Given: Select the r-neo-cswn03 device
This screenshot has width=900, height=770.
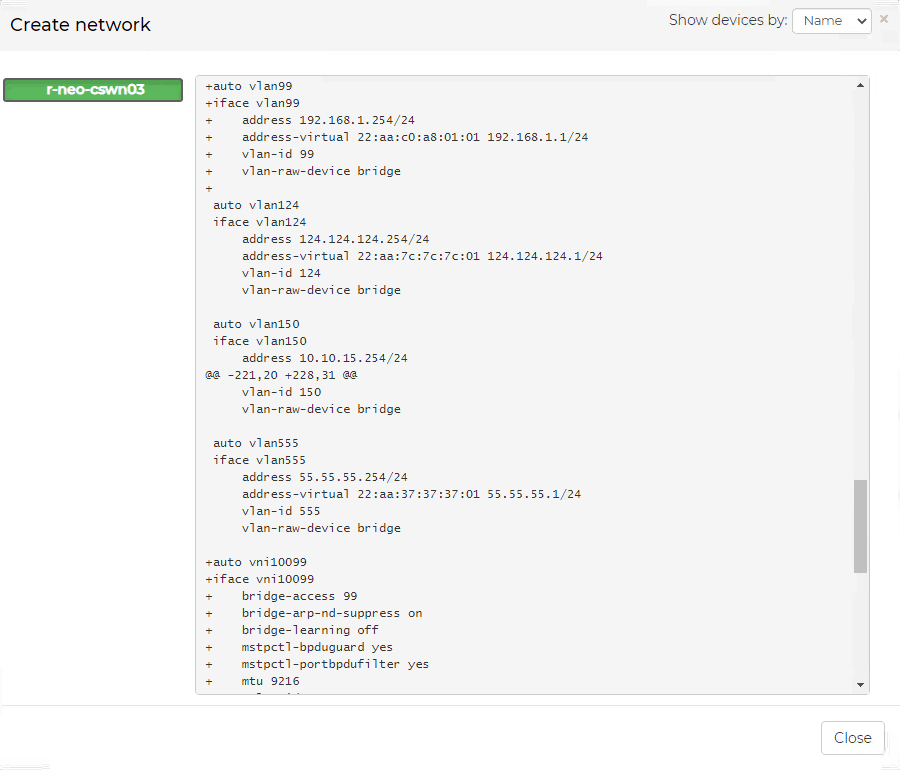Looking at the screenshot, I should click(94, 90).
